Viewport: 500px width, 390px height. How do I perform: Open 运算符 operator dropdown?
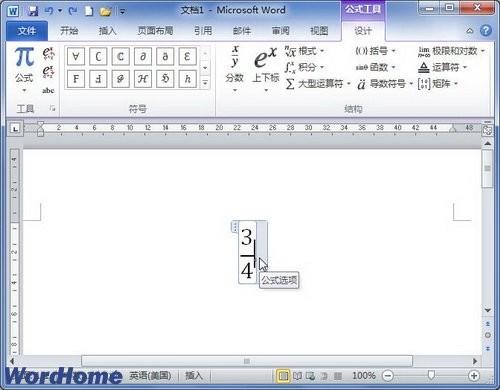(x=442, y=67)
